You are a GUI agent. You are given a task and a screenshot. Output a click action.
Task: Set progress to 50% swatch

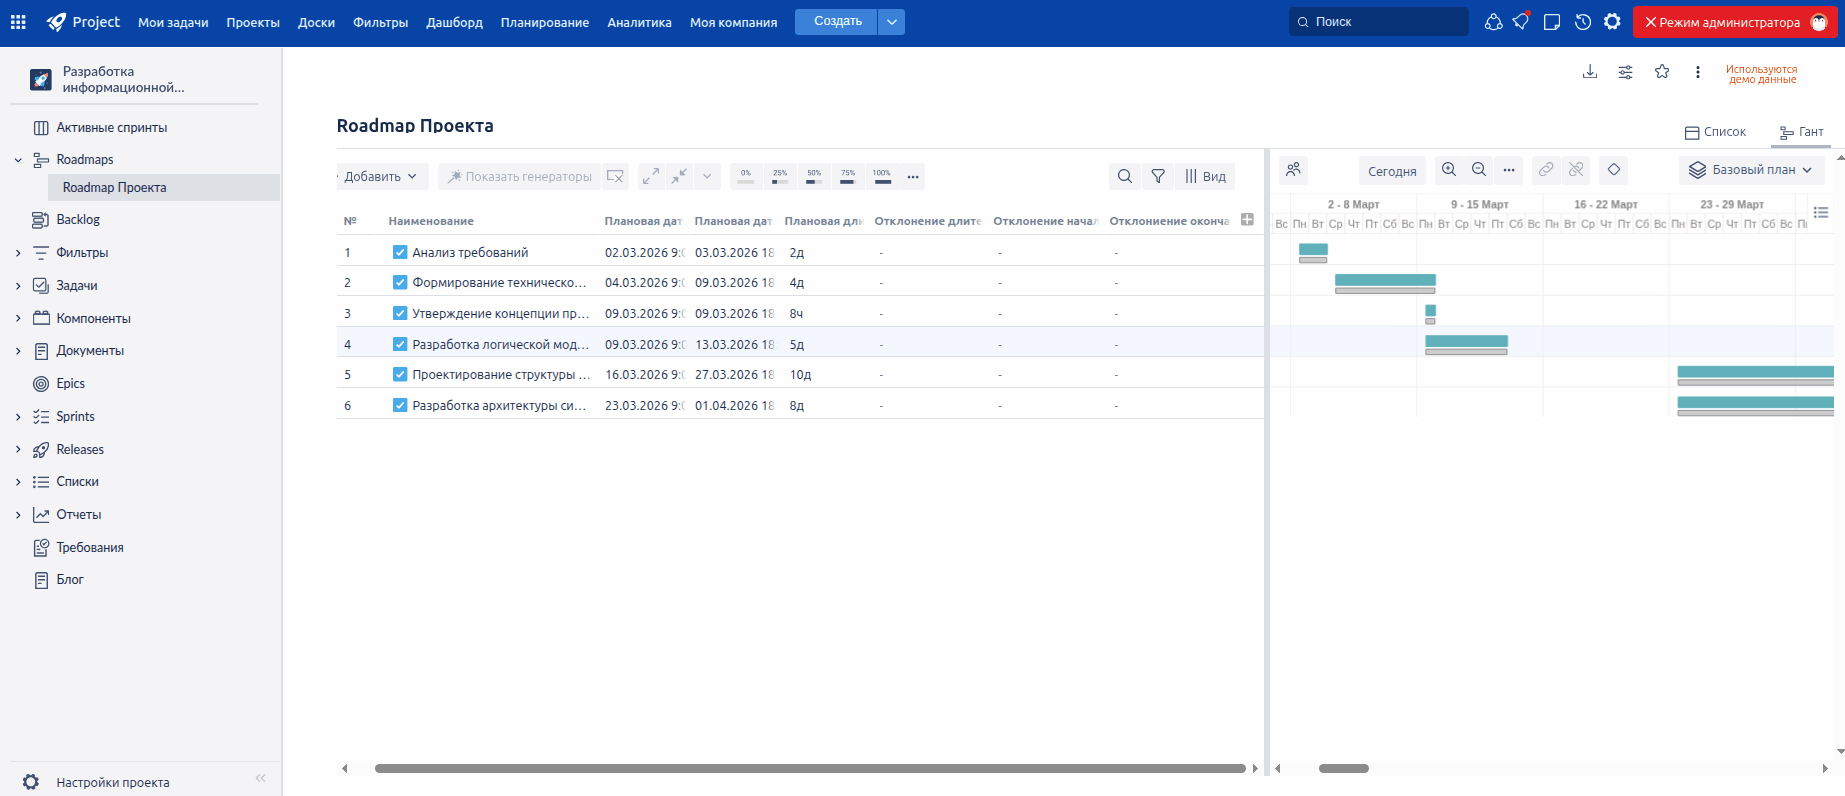click(814, 176)
